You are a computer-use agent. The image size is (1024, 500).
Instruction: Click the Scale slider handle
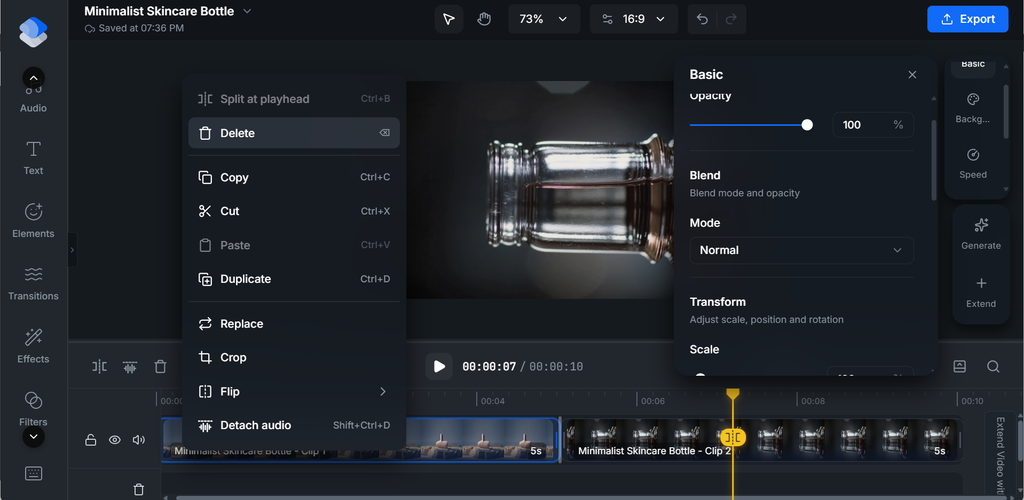(701, 376)
